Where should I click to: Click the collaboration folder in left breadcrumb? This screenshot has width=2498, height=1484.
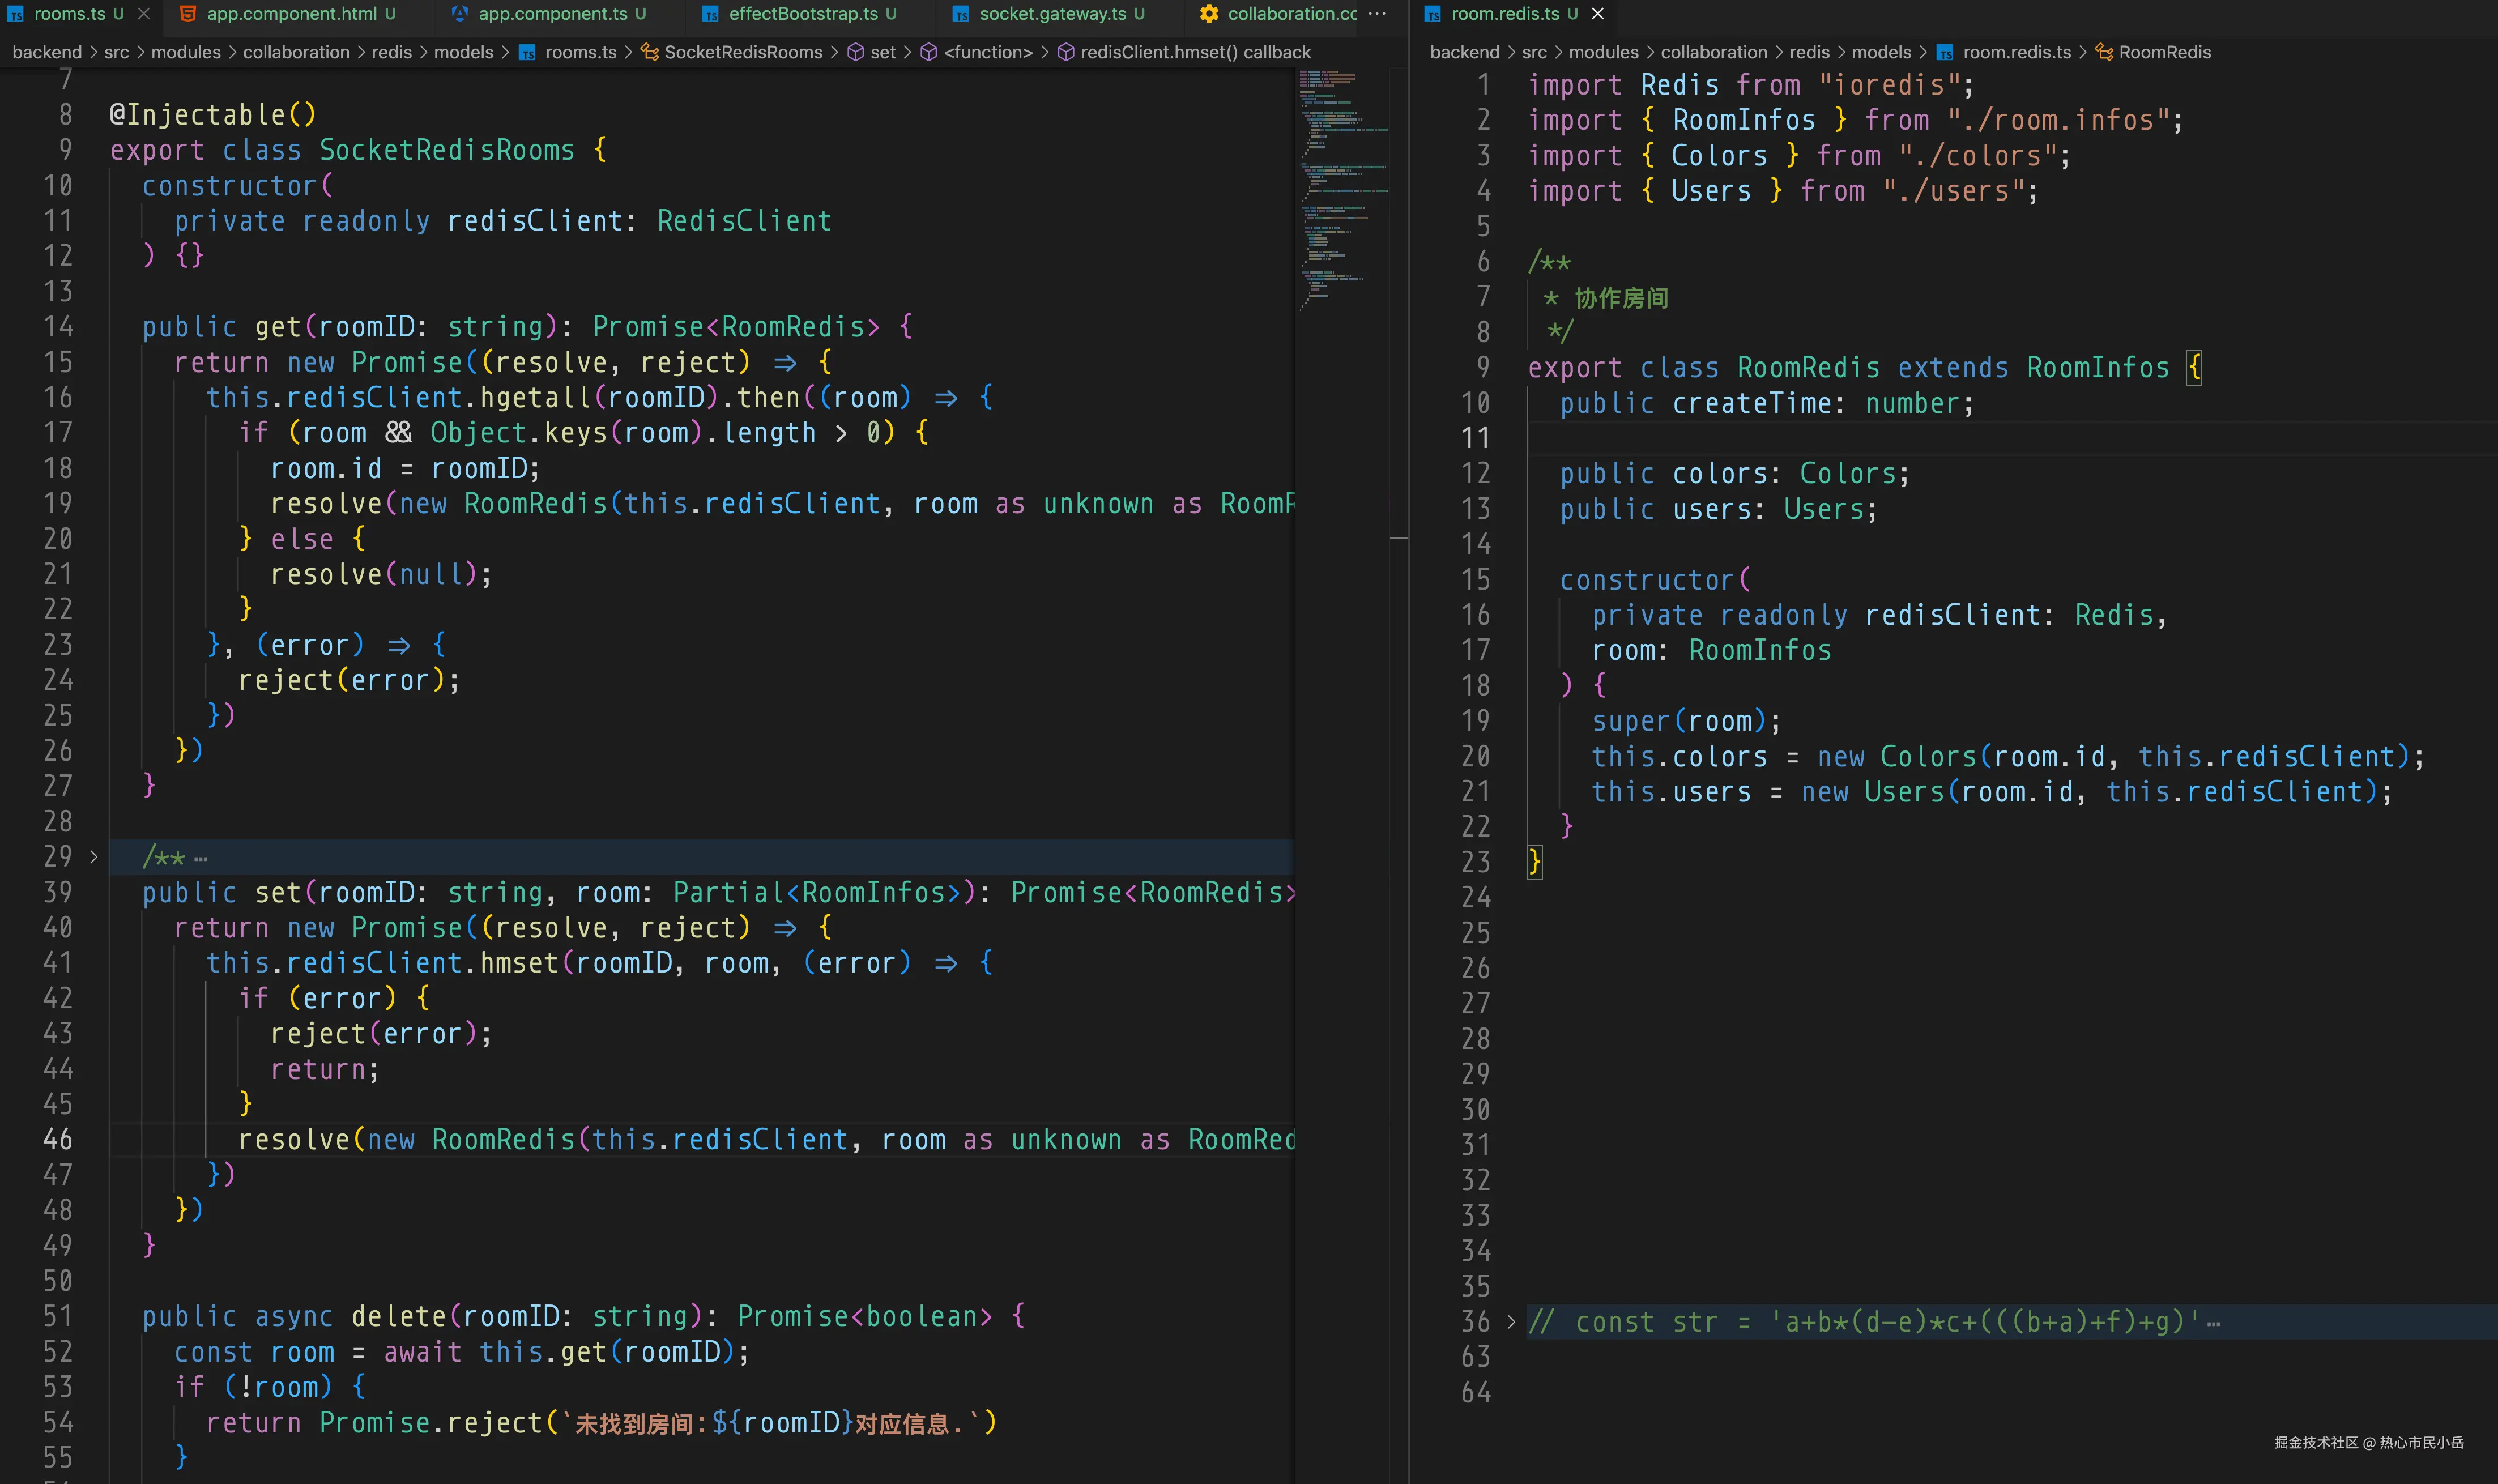(x=296, y=52)
